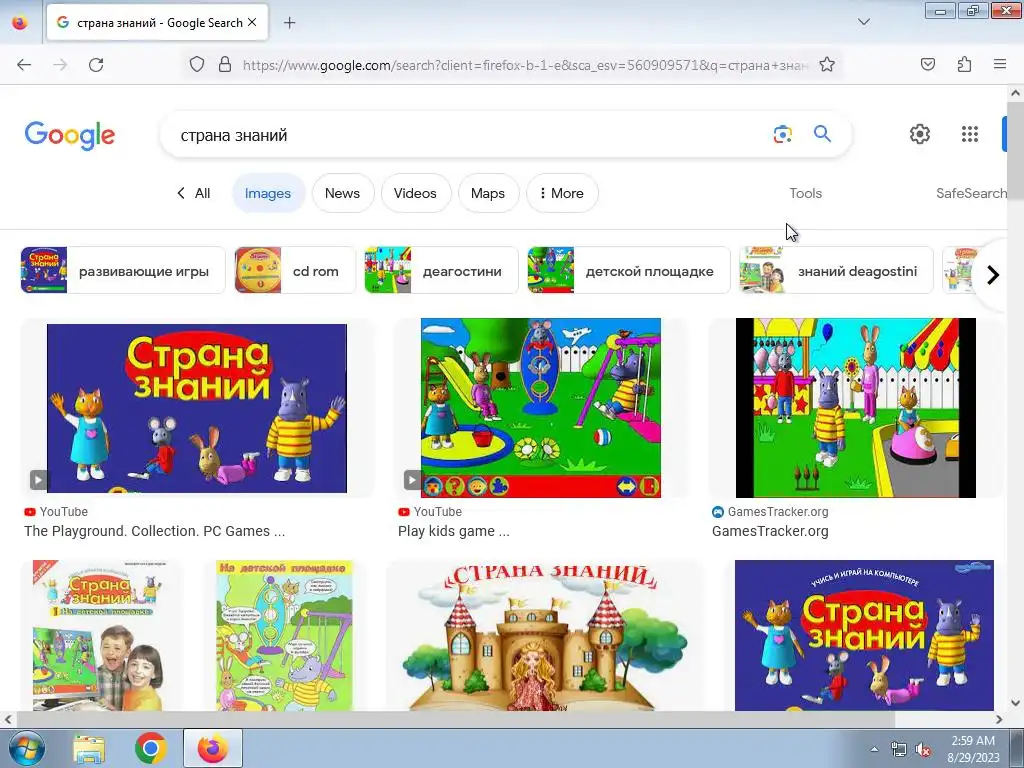Image resolution: width=1024 pixels, height=768 pixels.
Task: Switch to the News tab
Action: [x=343, y=193]
